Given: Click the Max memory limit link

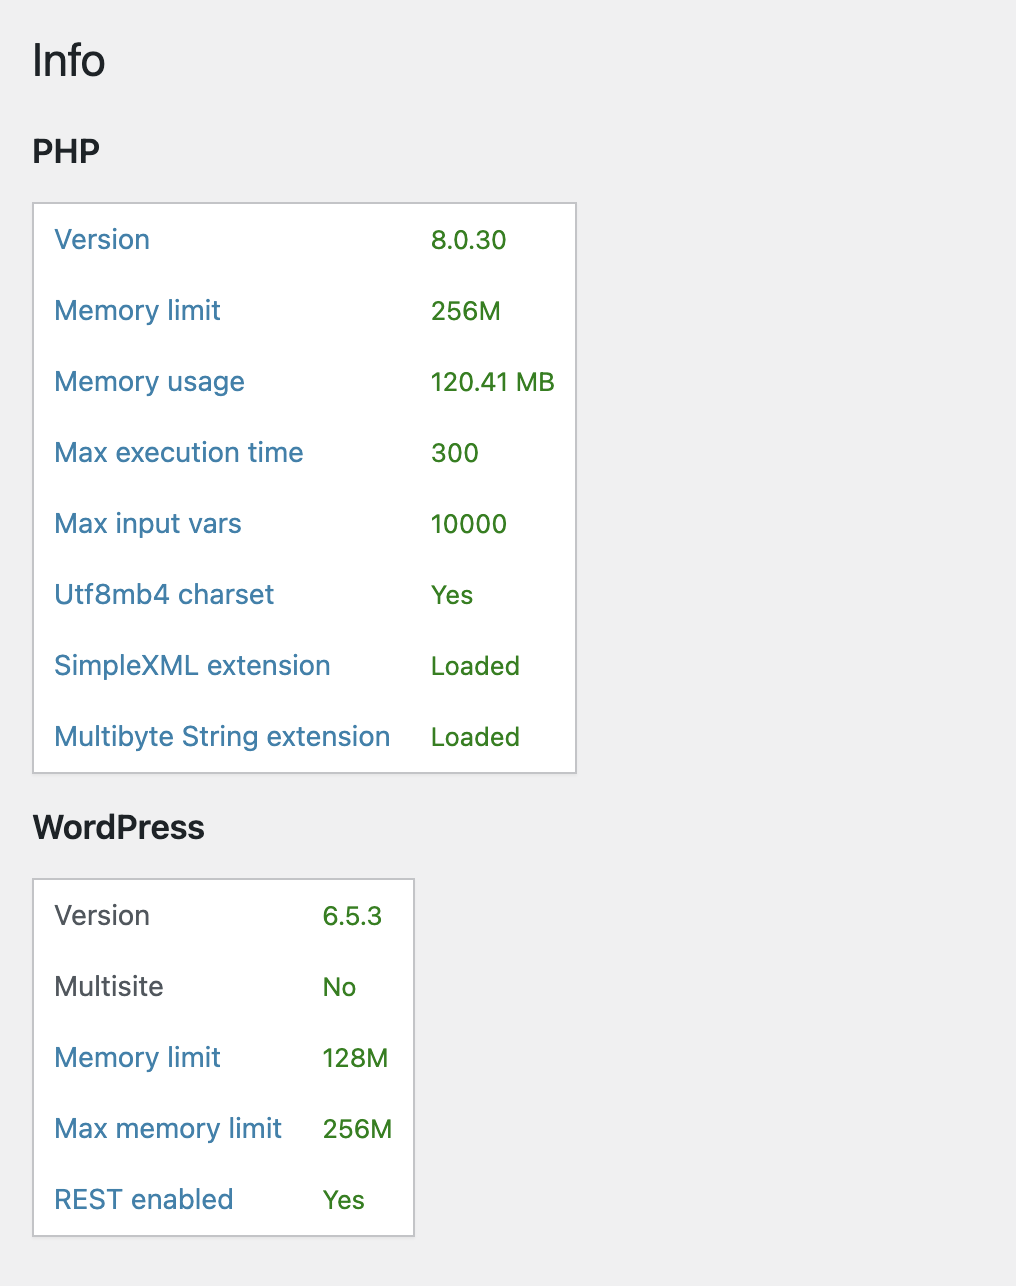Looking at the screenshot, I should coord(168,1129).
